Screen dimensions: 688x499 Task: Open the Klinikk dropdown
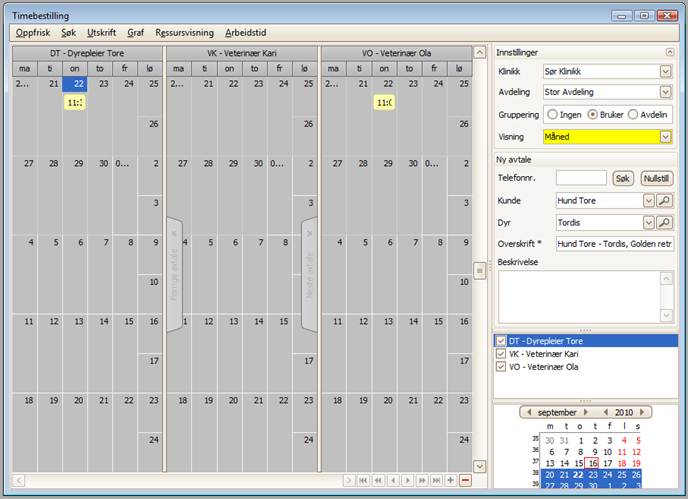(x=665, y=71)
